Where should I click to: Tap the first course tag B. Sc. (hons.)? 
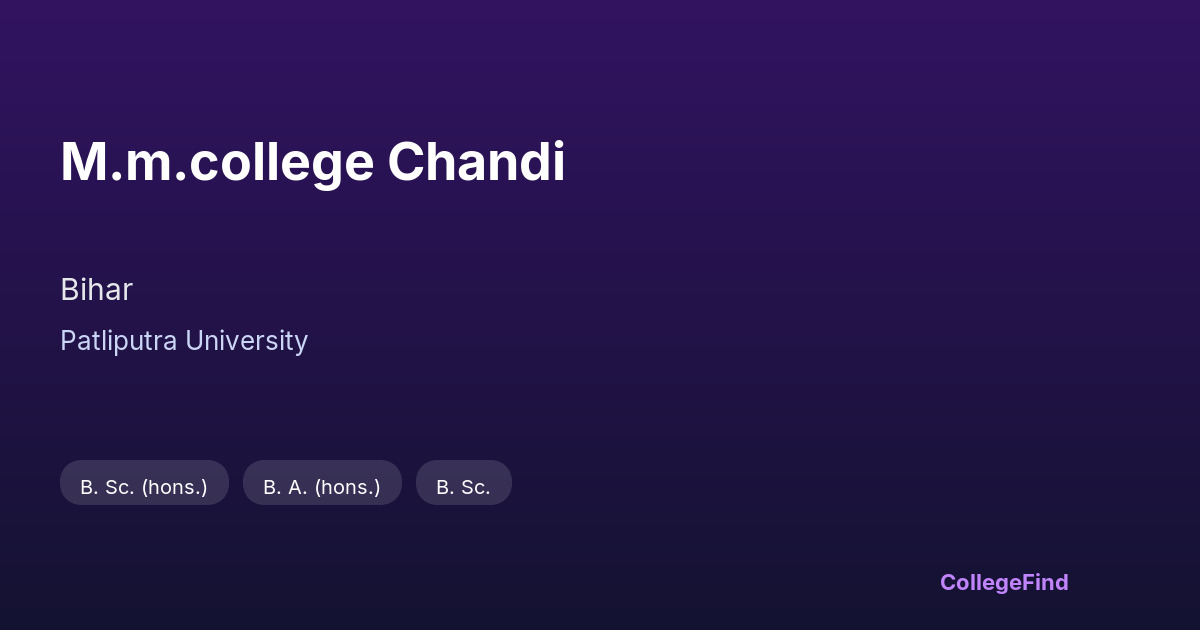(x=144, y=487)
